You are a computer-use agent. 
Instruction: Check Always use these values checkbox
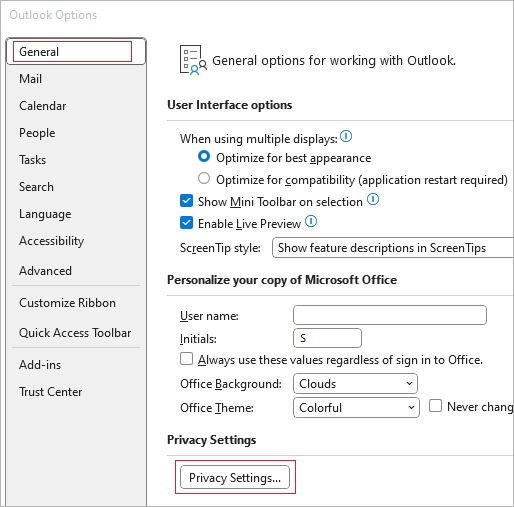(x=186, y=359)
